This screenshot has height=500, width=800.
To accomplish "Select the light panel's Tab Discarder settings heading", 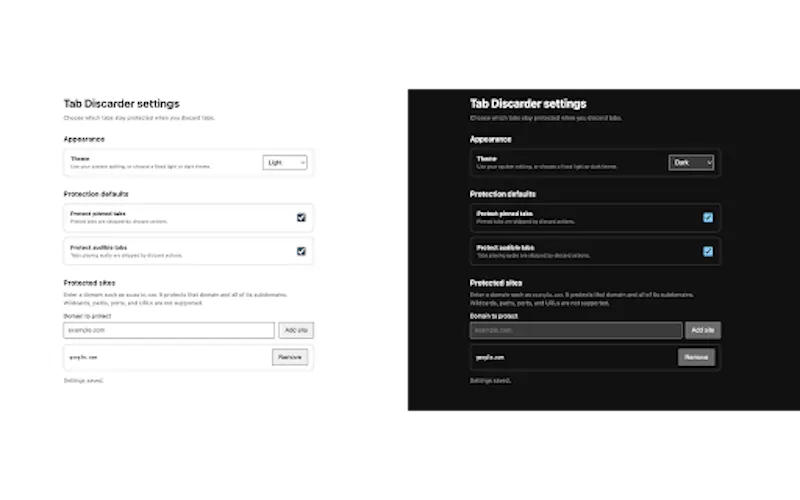I will [x=121, y=104].
